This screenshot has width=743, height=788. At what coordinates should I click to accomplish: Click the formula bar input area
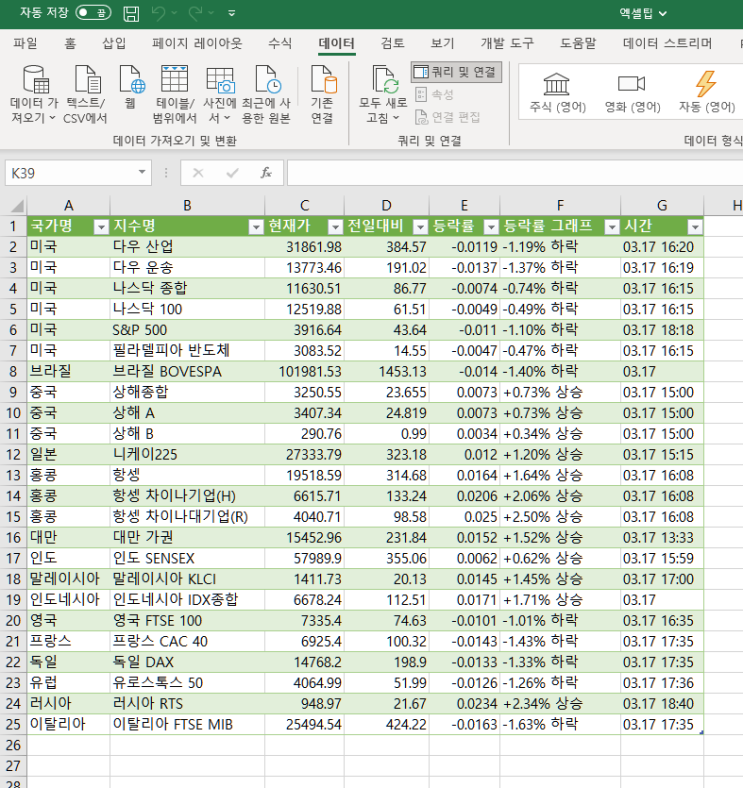515,173
